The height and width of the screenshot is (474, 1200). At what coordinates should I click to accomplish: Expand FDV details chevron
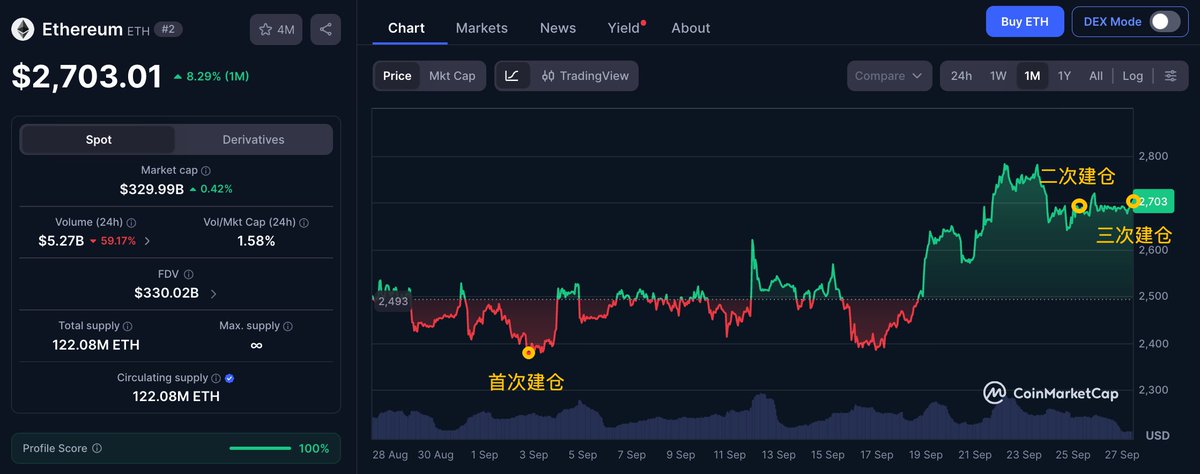213,293
